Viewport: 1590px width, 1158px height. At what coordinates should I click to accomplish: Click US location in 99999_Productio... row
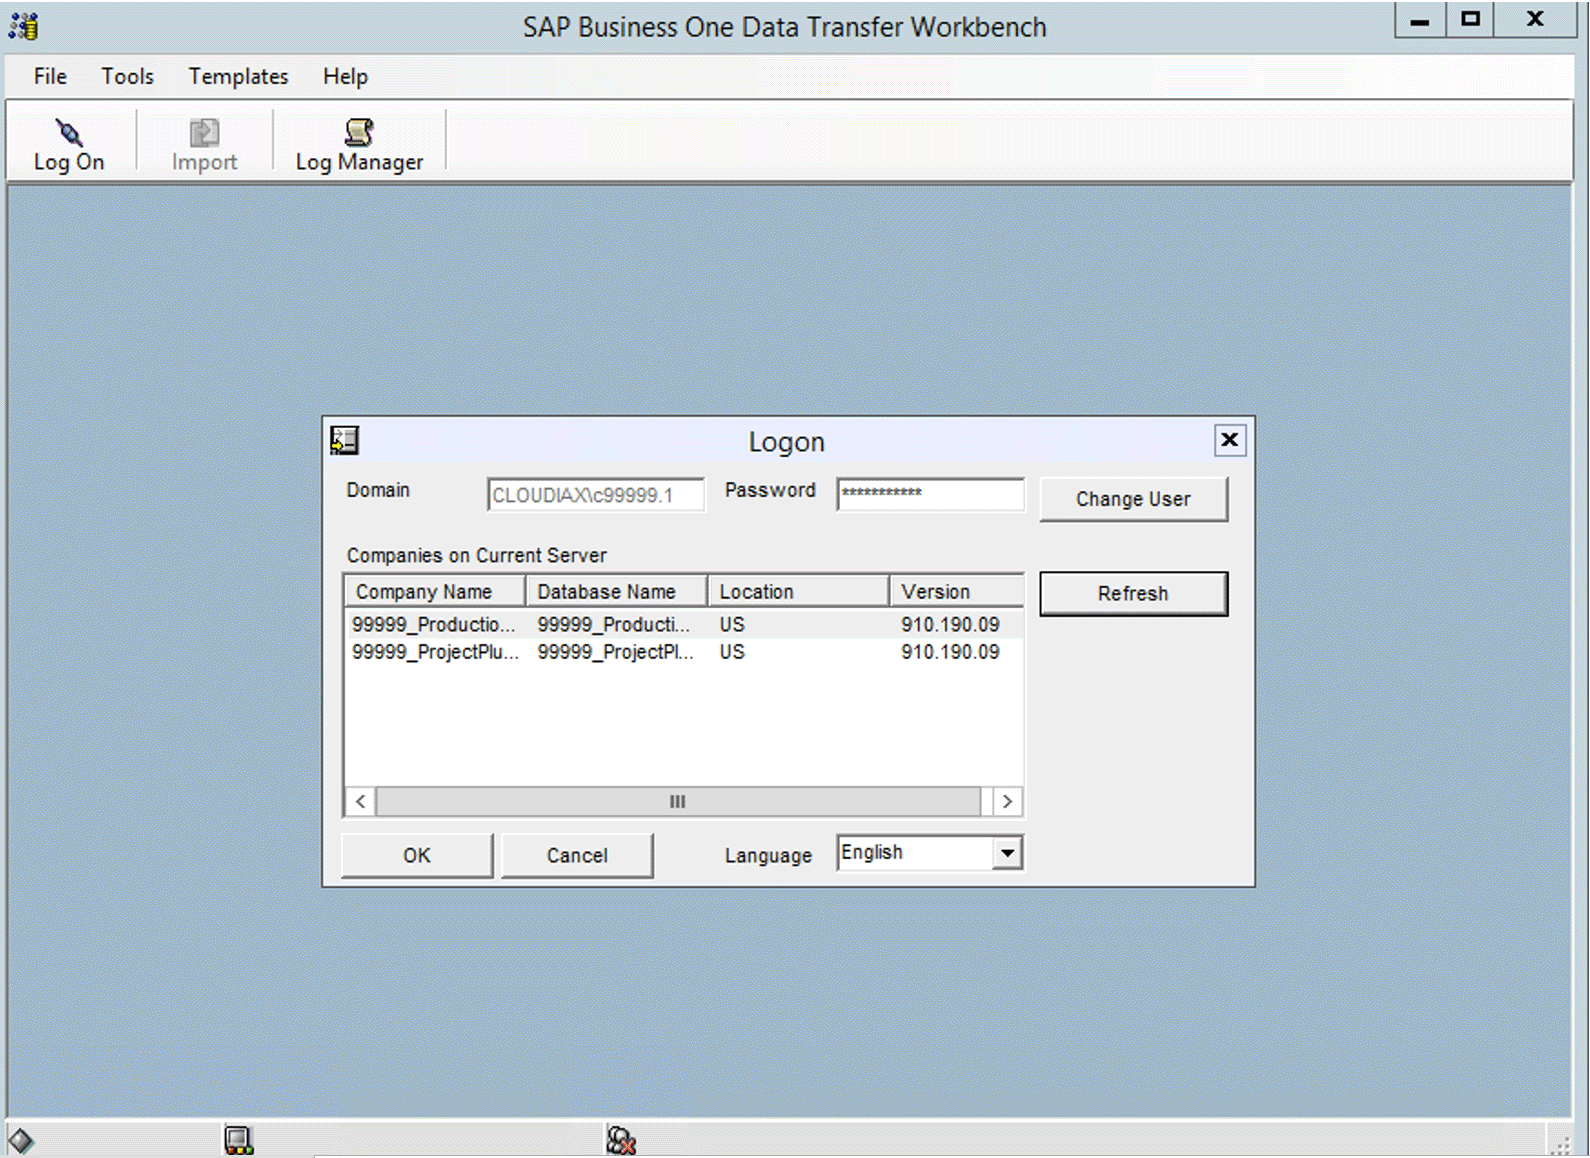[x=732, y=625]
